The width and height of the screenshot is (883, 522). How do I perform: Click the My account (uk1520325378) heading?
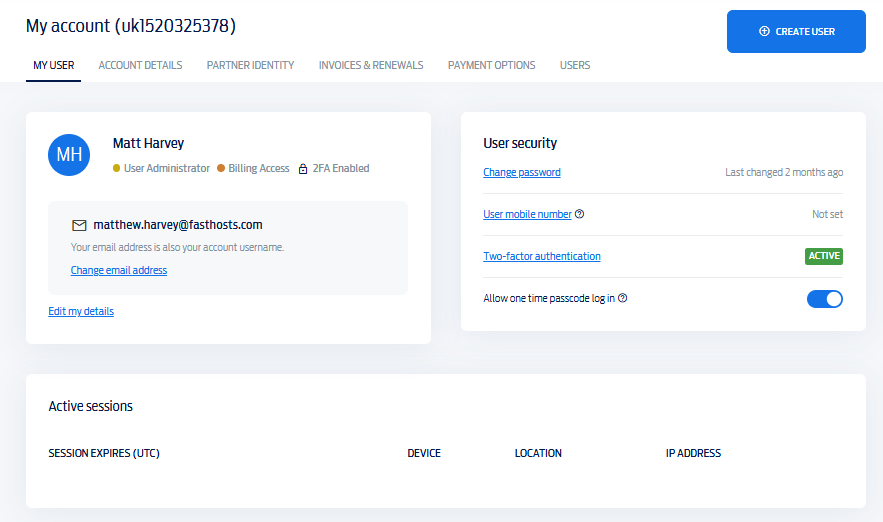[131, 26]
